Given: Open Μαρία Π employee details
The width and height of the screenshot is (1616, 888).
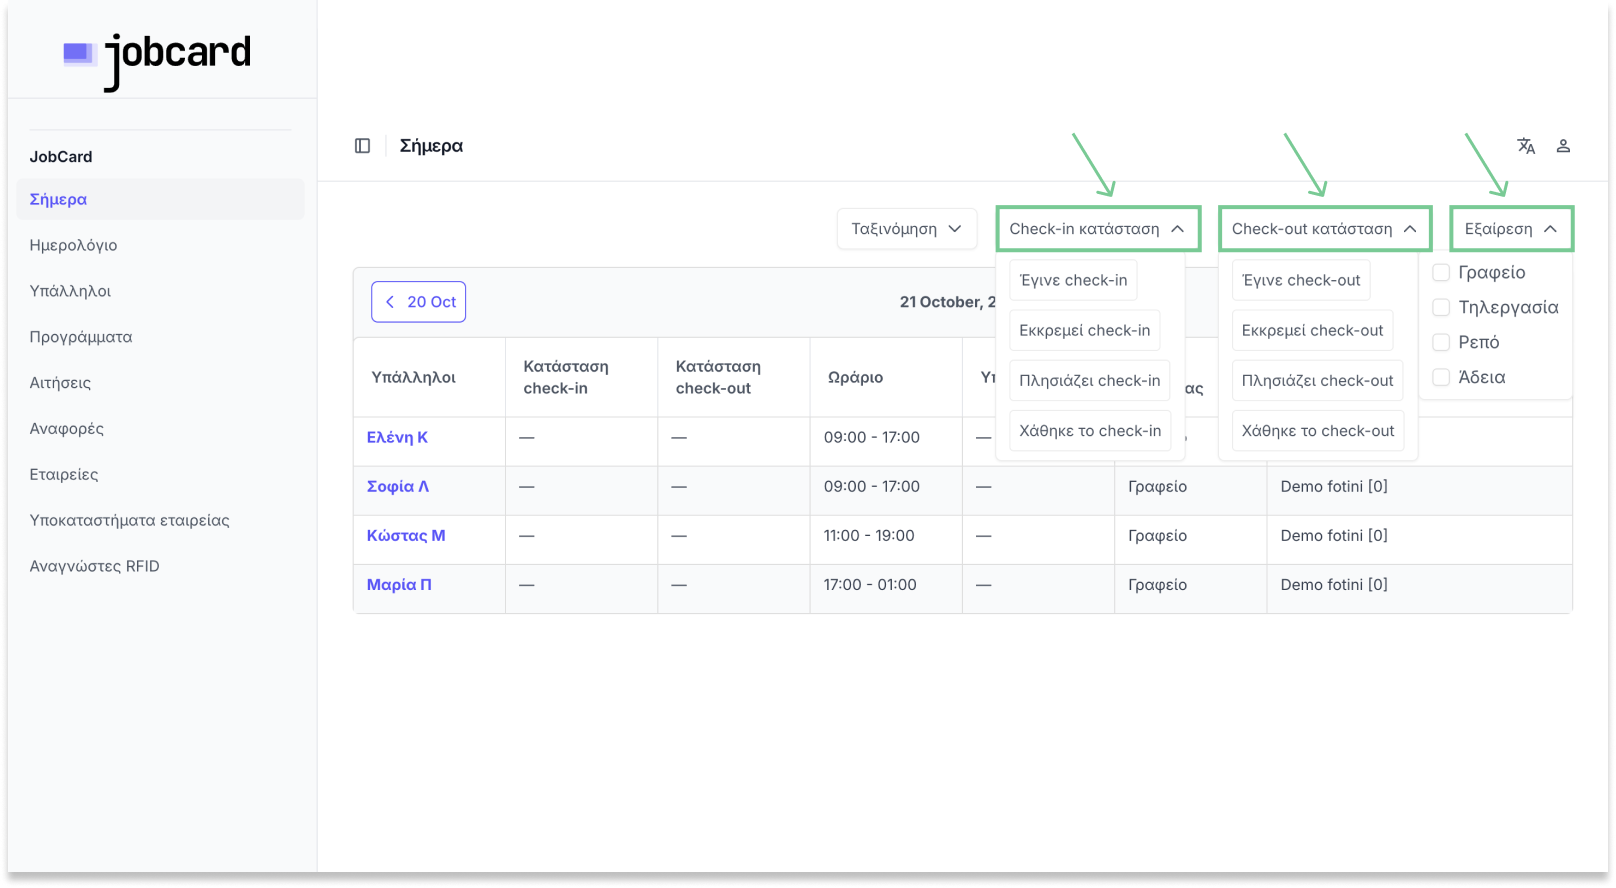Looking at the screenshot, I should coord(399,585).
